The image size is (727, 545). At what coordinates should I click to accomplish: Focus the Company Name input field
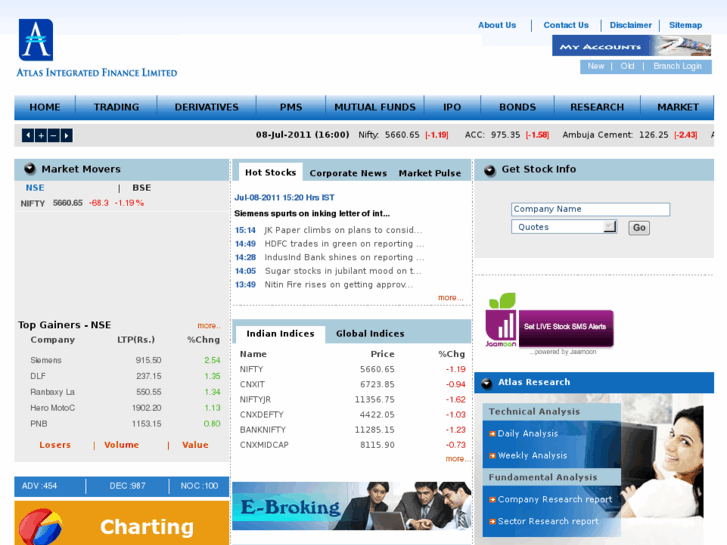point(590,209)
